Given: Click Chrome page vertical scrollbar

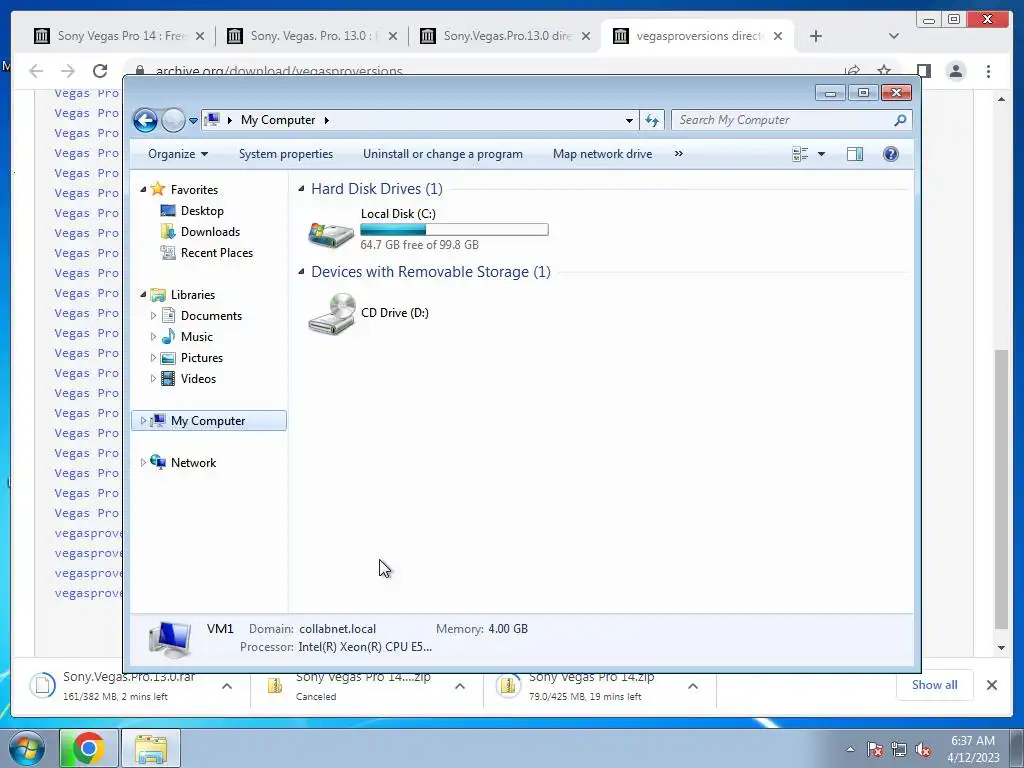Looking at the screenshot, I should 1001,488.
